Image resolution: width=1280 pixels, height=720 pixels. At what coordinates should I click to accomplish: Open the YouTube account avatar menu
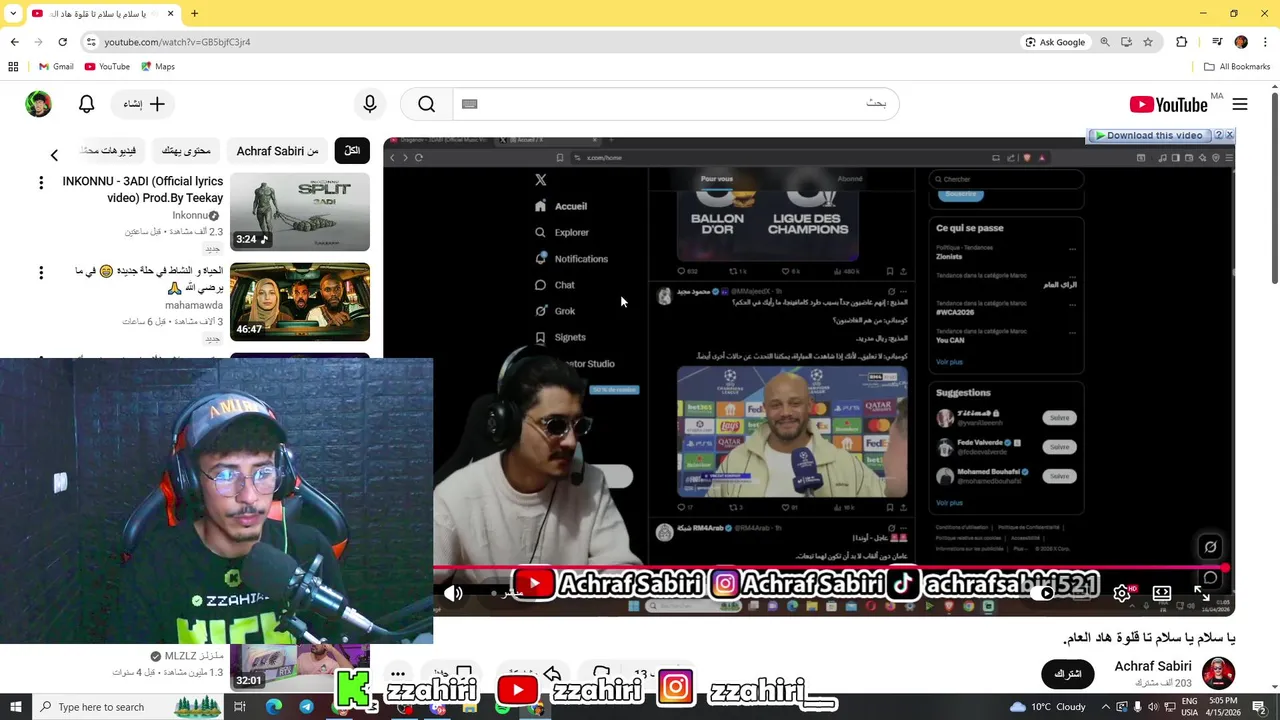coord(38,104)
